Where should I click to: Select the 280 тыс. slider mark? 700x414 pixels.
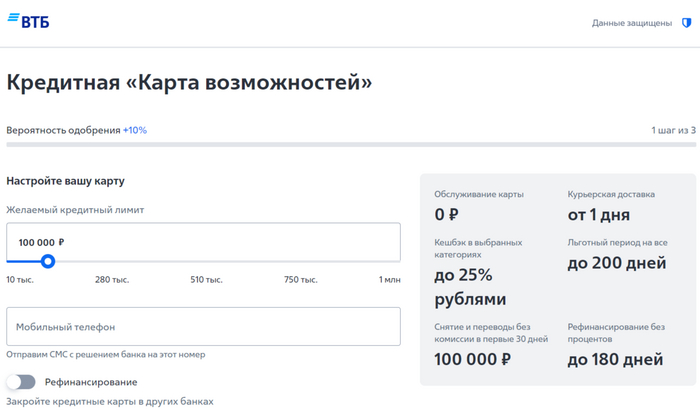[x=110, y=280]
